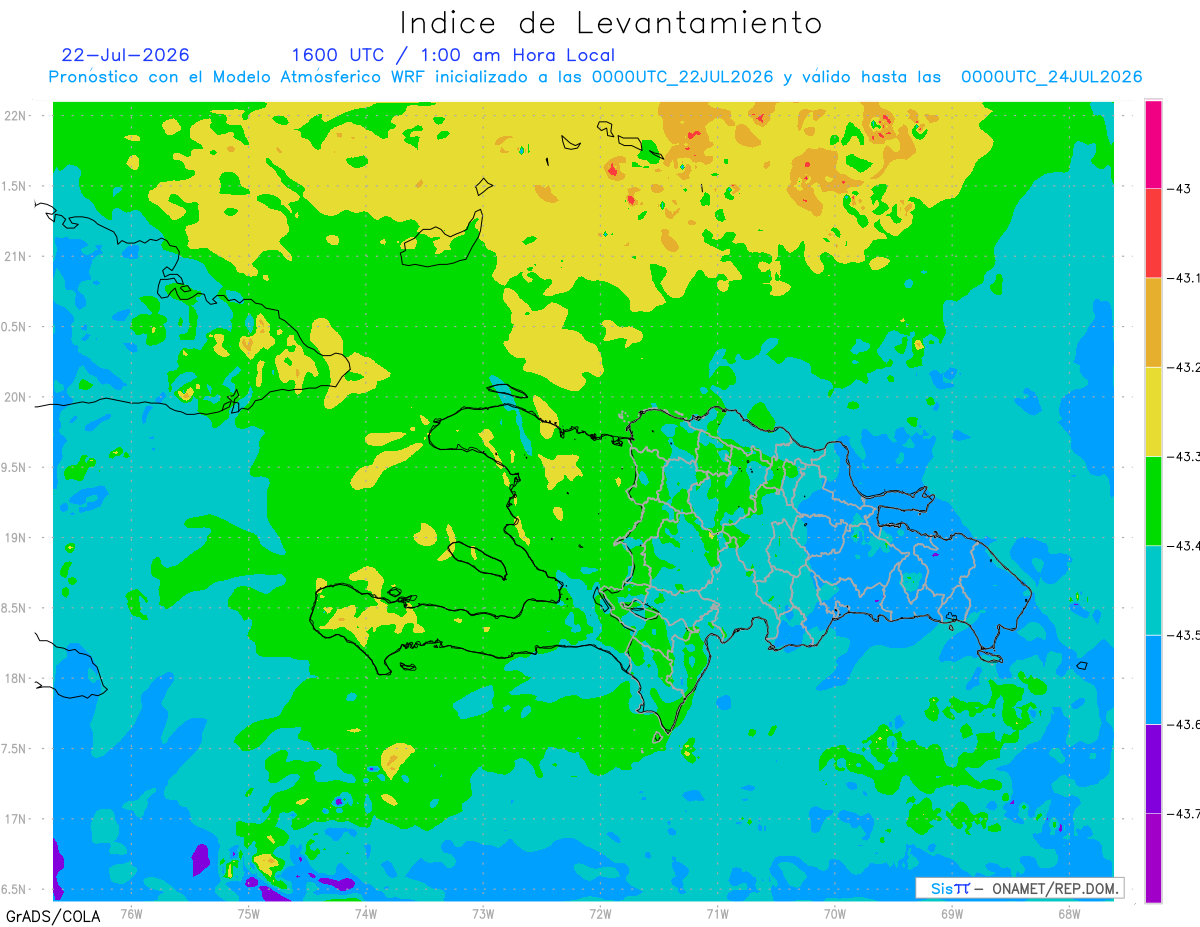Select the date text "22-Jul-2026"
Viewport: 1200px width, 927px height.
(x=125, y=55)
